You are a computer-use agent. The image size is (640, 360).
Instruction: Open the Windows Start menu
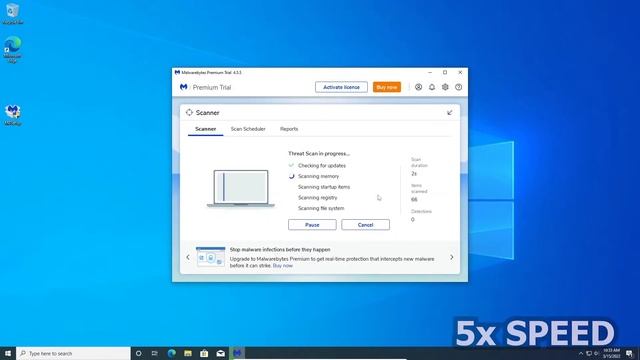click(x=8, y=353)
